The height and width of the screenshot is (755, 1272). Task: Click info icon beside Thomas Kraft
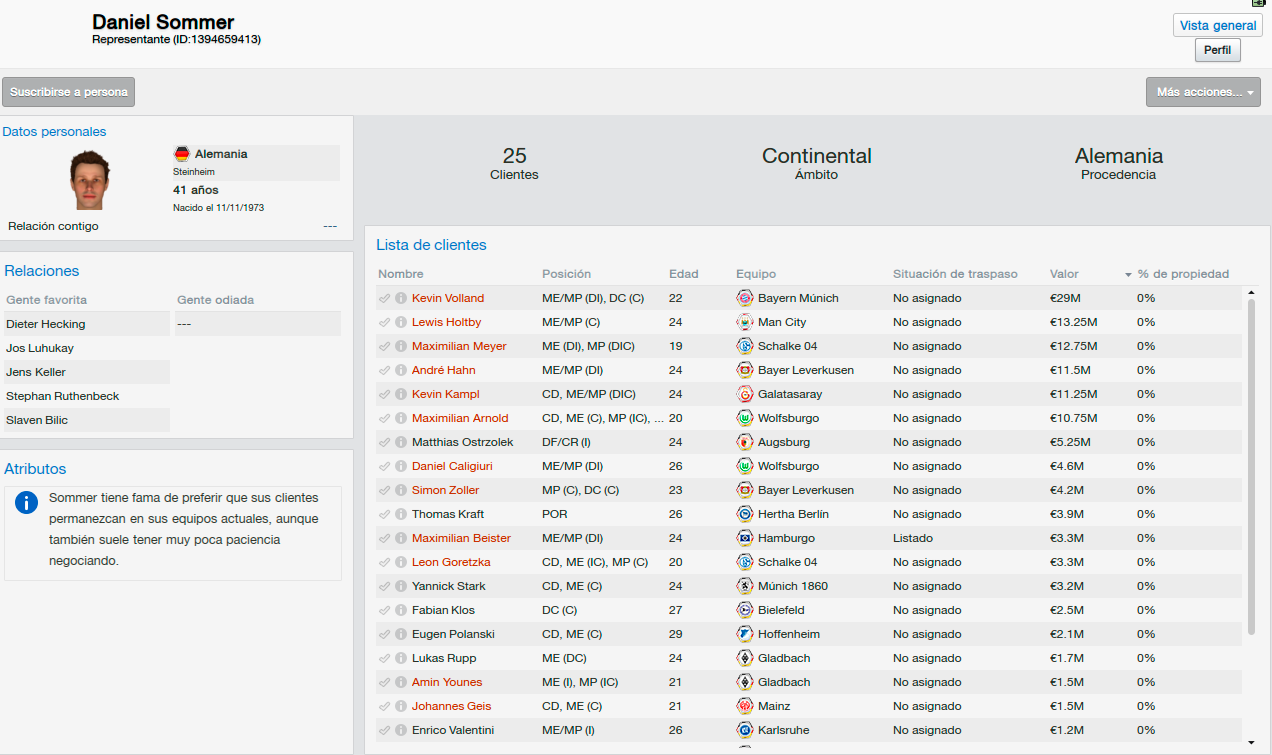pyautogui.click(x=401, y=514)
